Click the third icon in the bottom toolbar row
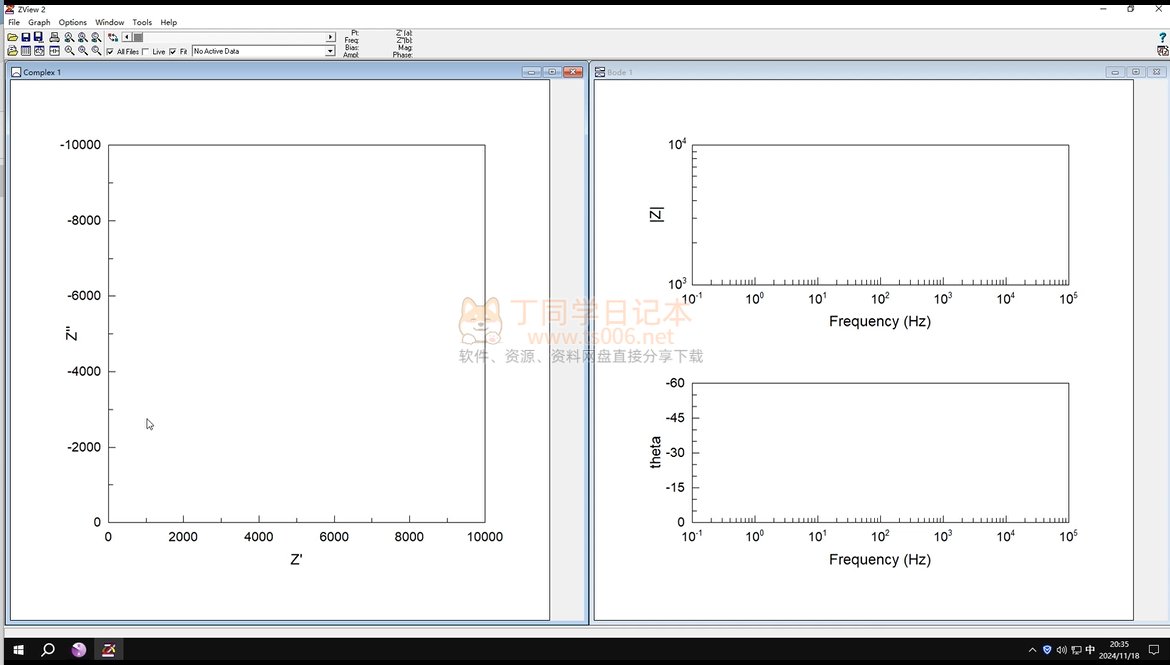Viewport: 1170px width, 665px height. point(39,51)
